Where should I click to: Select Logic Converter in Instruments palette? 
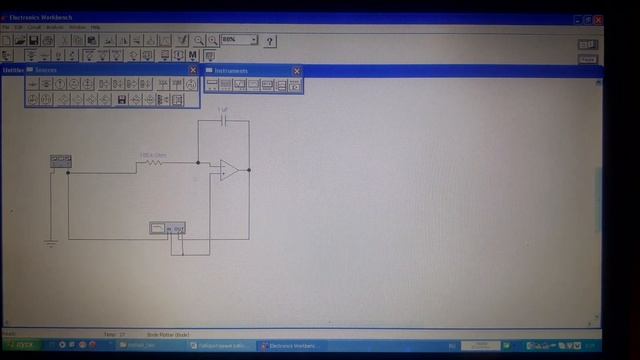click(295, 85)
